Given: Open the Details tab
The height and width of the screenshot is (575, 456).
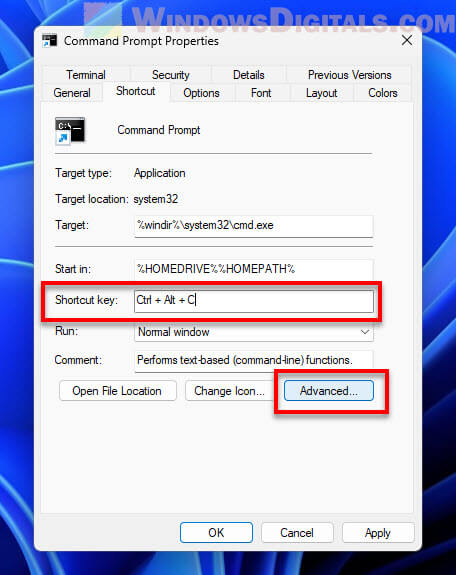Looking at the screenshot, I should click(248, 74).
